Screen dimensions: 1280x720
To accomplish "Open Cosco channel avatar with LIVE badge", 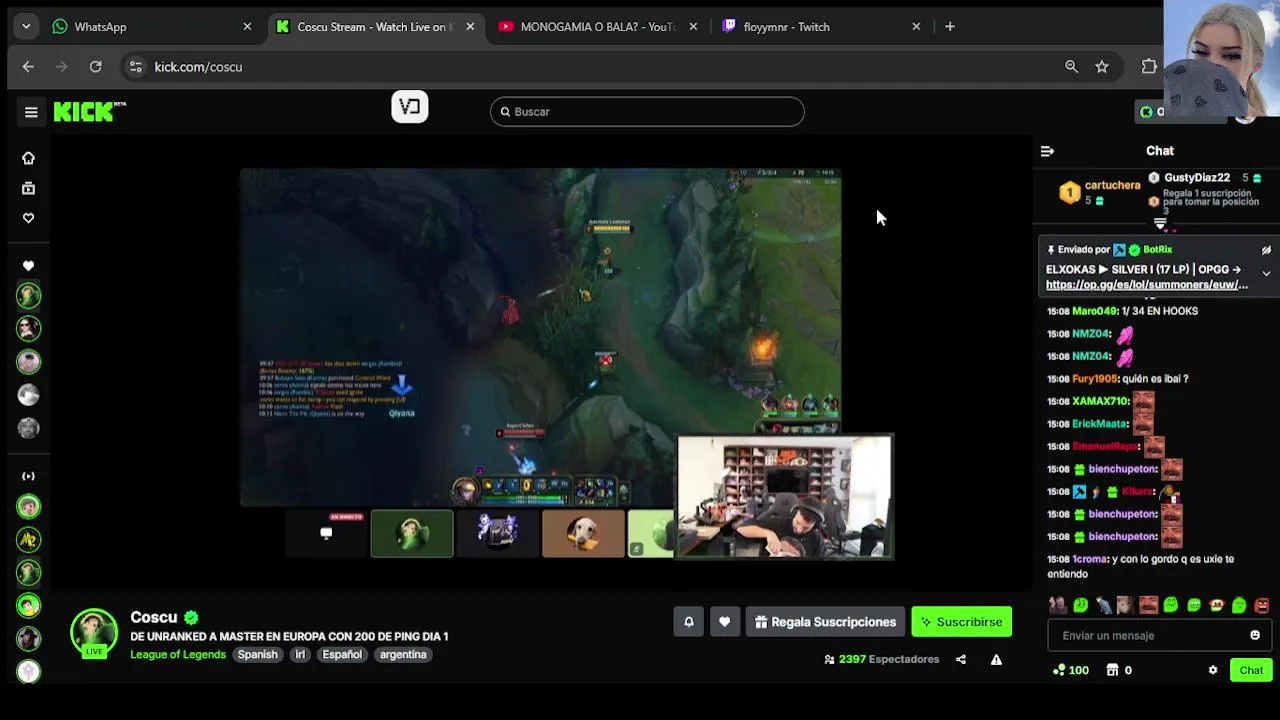I will click(94, 634).
